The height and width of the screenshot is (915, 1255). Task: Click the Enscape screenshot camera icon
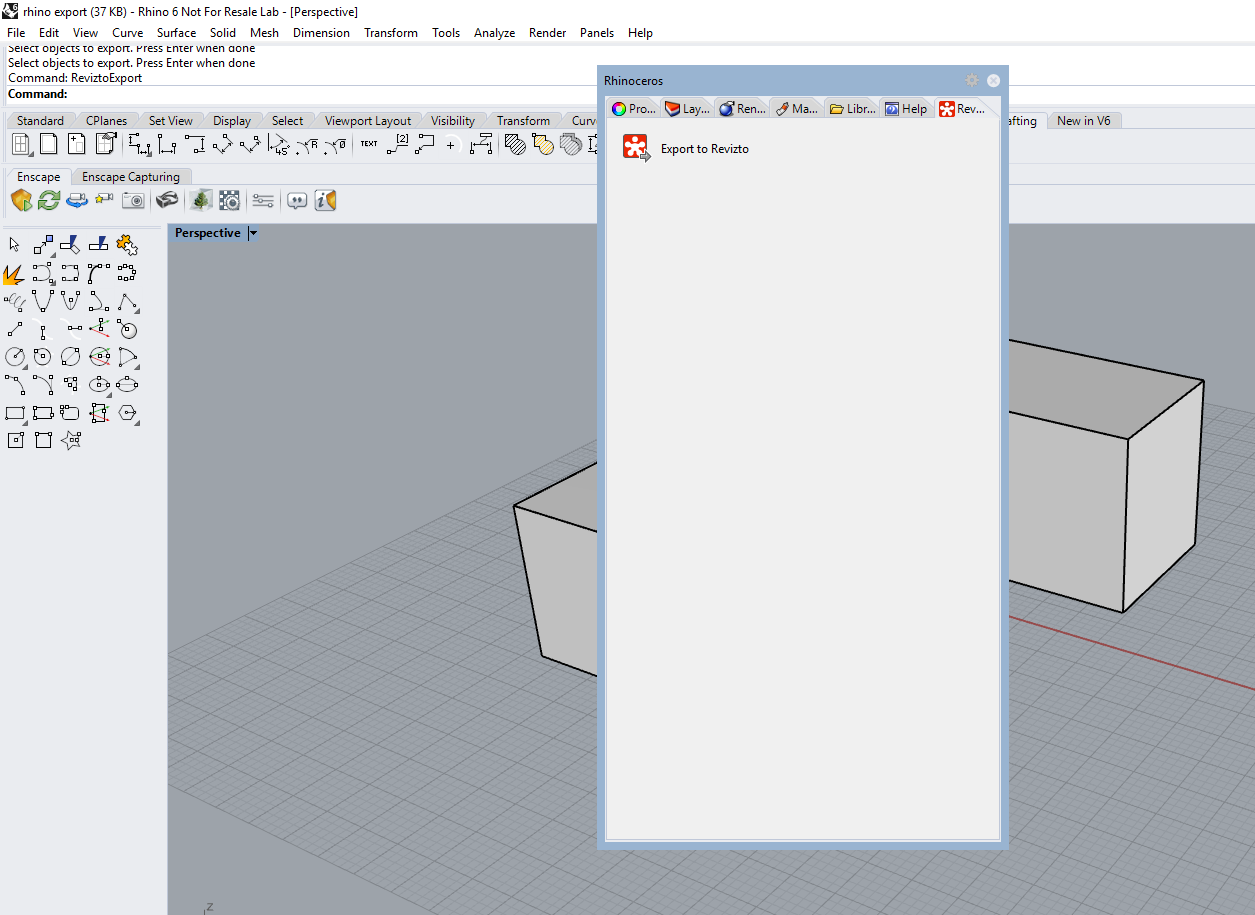pos(133,201)
